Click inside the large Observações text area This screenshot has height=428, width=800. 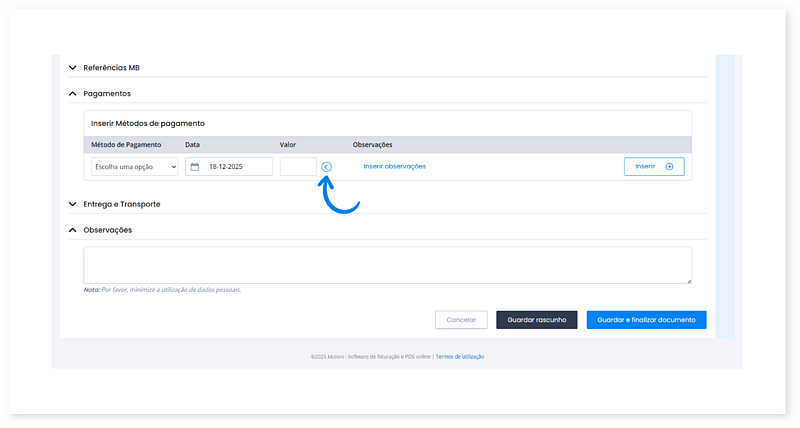click(387, 265)
